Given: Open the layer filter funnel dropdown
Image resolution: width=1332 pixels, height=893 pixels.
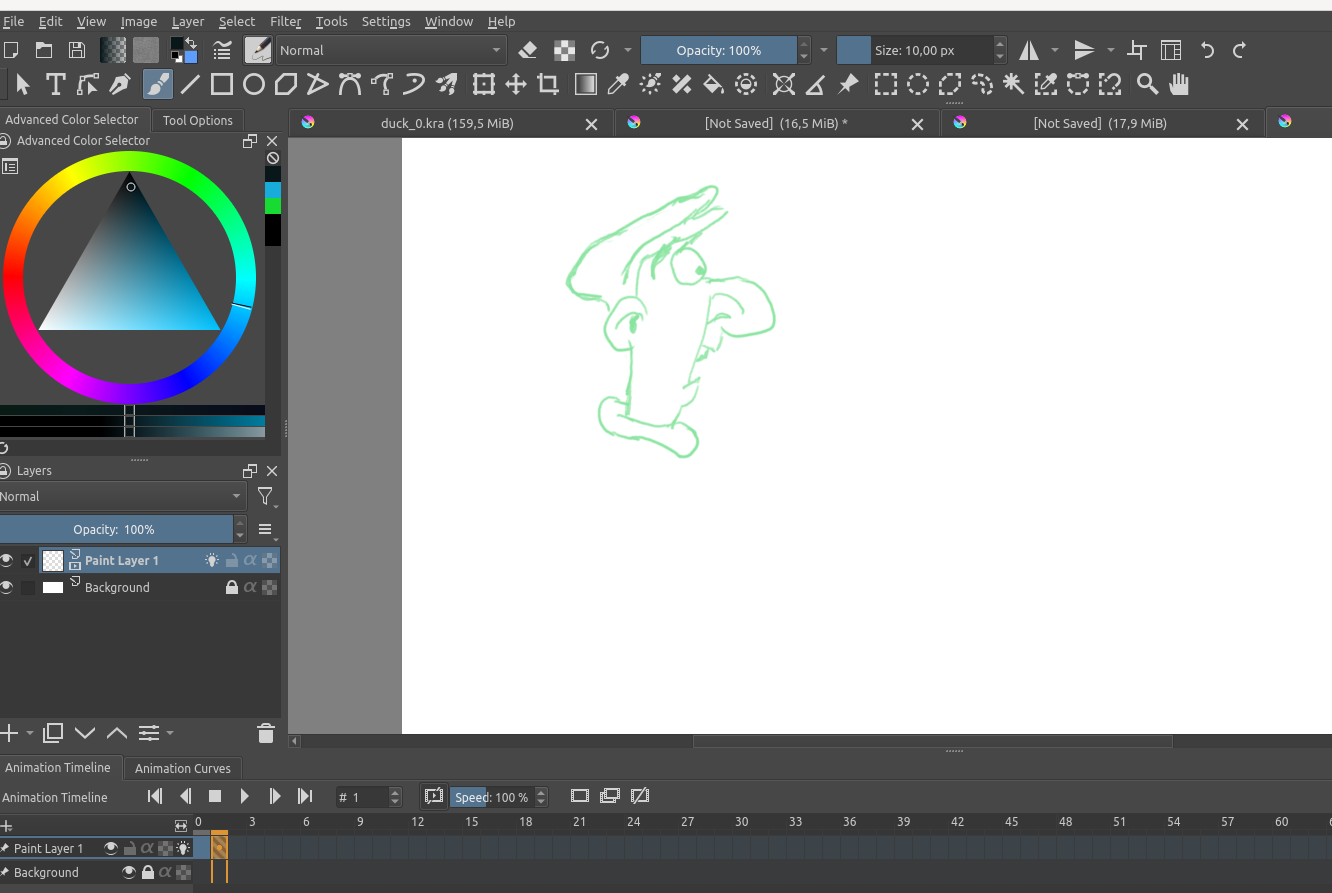Looking at the screenshot, I should pos(266,497).
